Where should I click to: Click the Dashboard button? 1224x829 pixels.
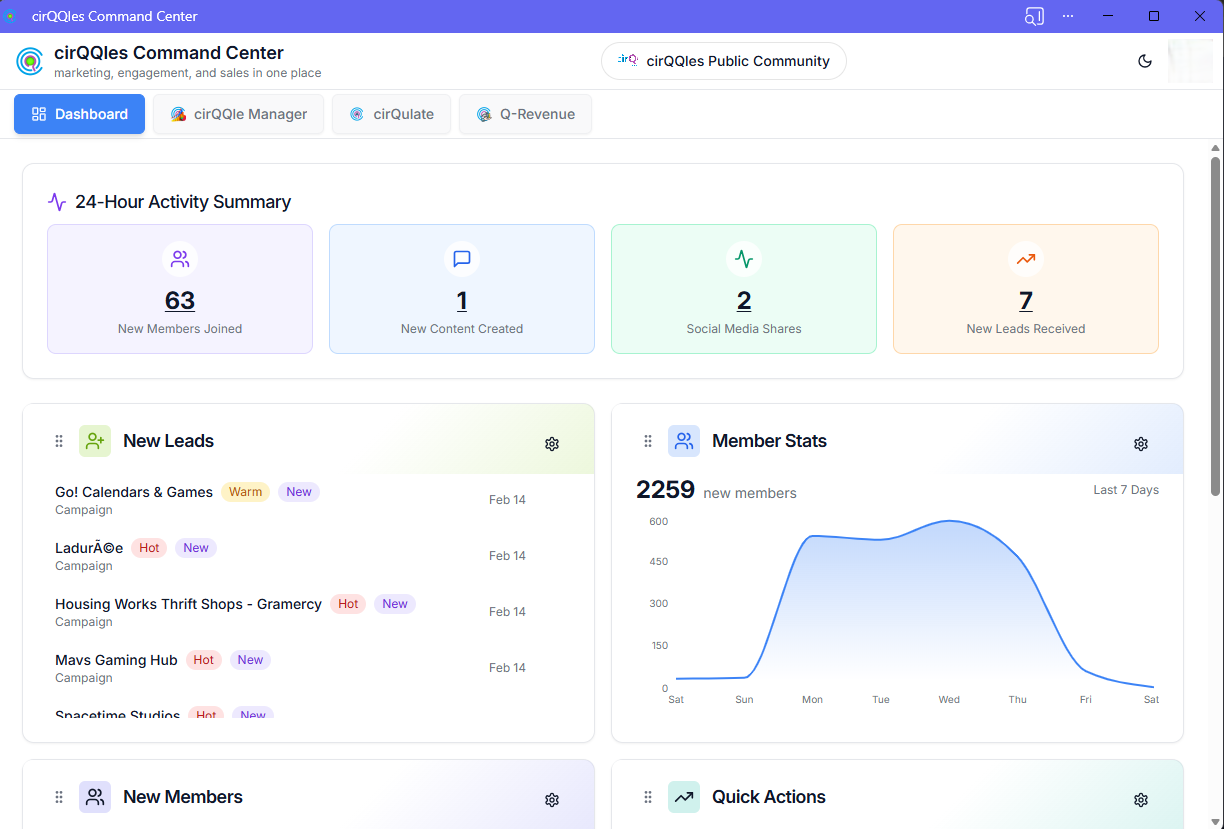coord(79,113)
